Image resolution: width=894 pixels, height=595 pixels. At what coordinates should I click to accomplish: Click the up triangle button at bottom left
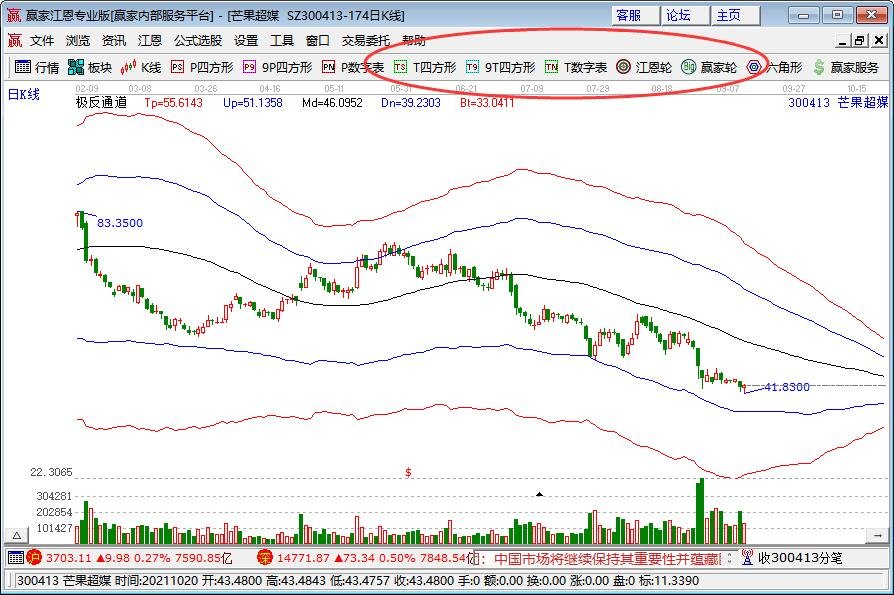(x=17, y=536)
